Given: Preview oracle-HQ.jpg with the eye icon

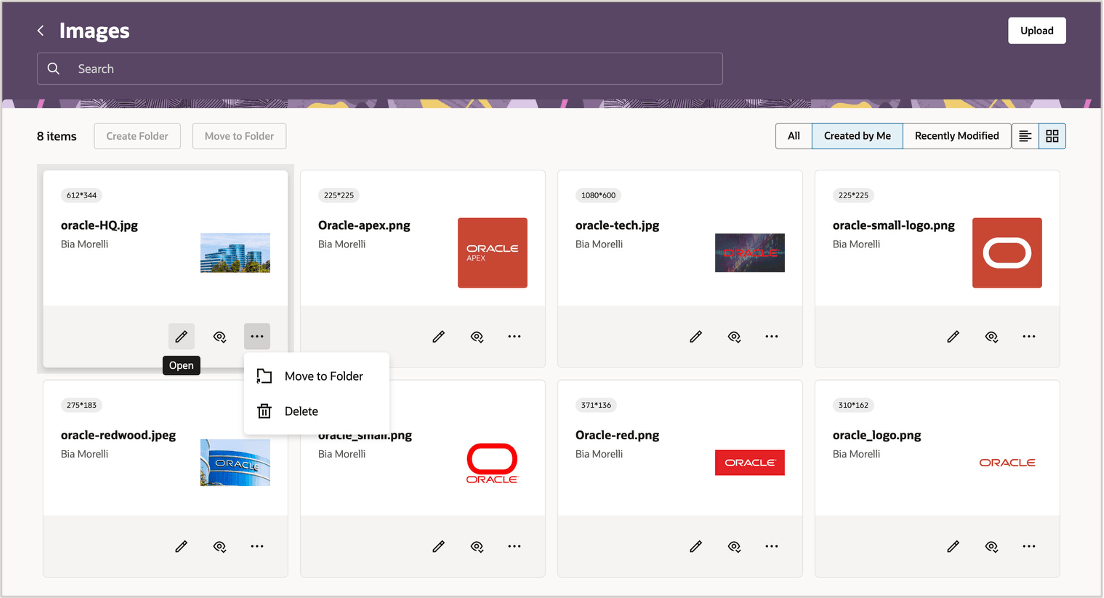Looking at the screenshot, I should [x=220, y=337].
